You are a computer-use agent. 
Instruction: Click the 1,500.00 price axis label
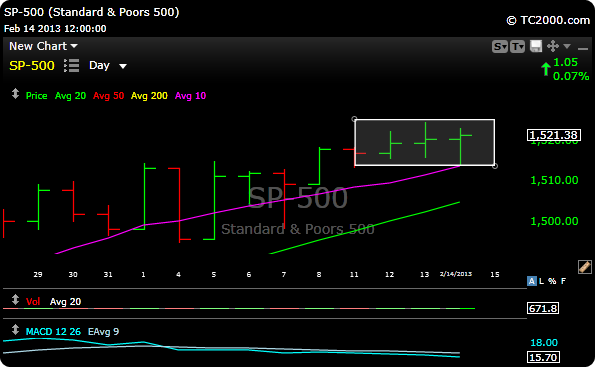[554, 221]
